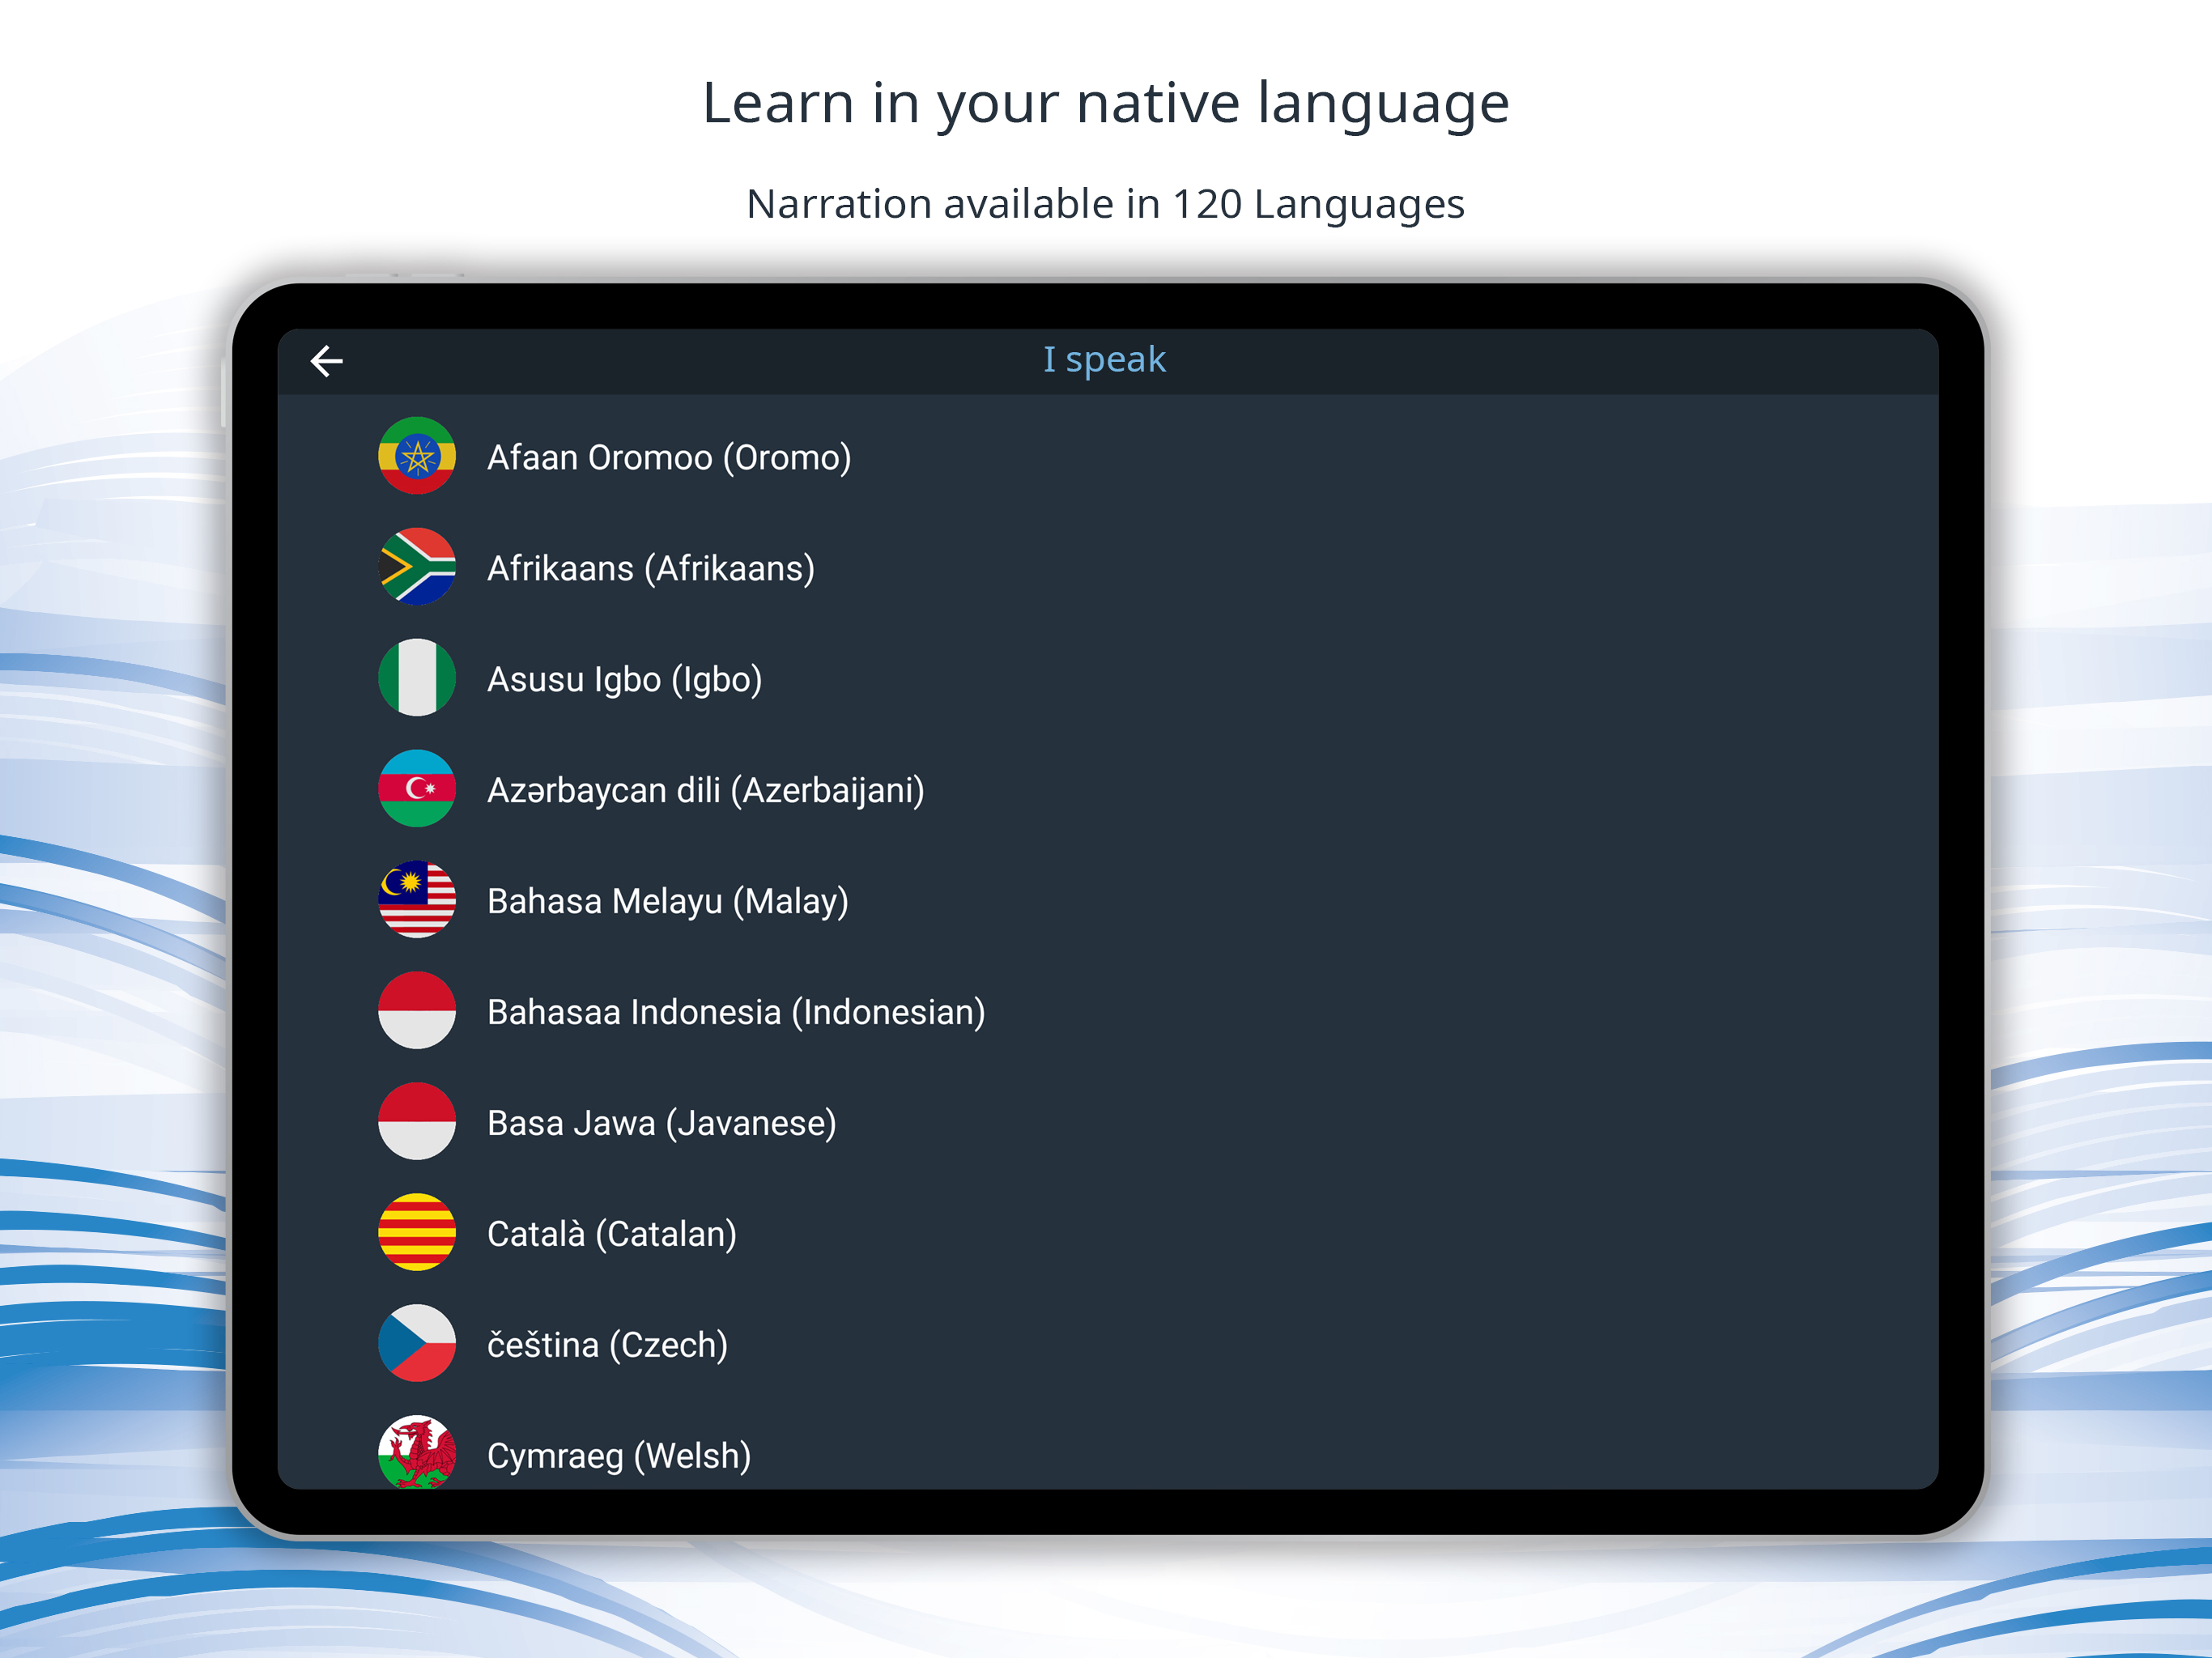Select Afaan Oromoo (Oromo) language
This screenshot has height=1658, width=2212.
(669, 458)
